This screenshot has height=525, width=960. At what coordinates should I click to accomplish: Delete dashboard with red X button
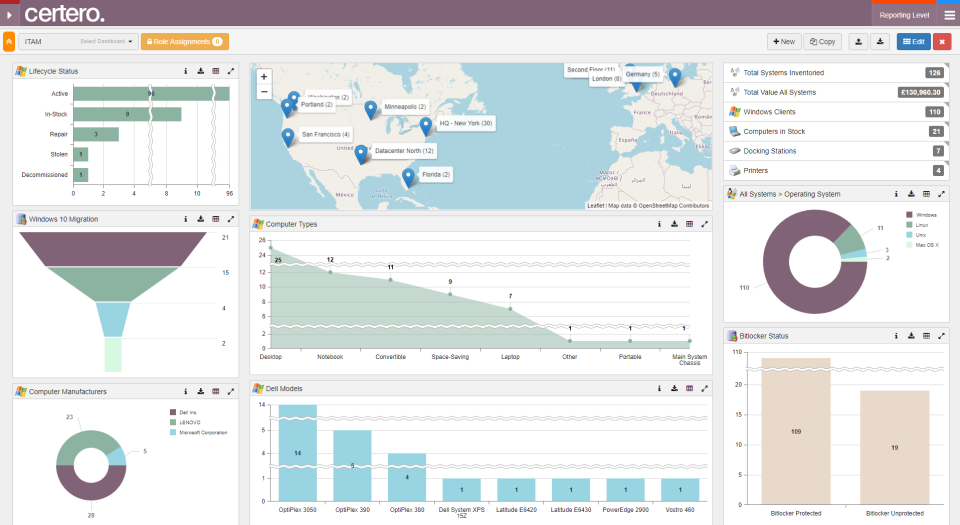[942, 42]
